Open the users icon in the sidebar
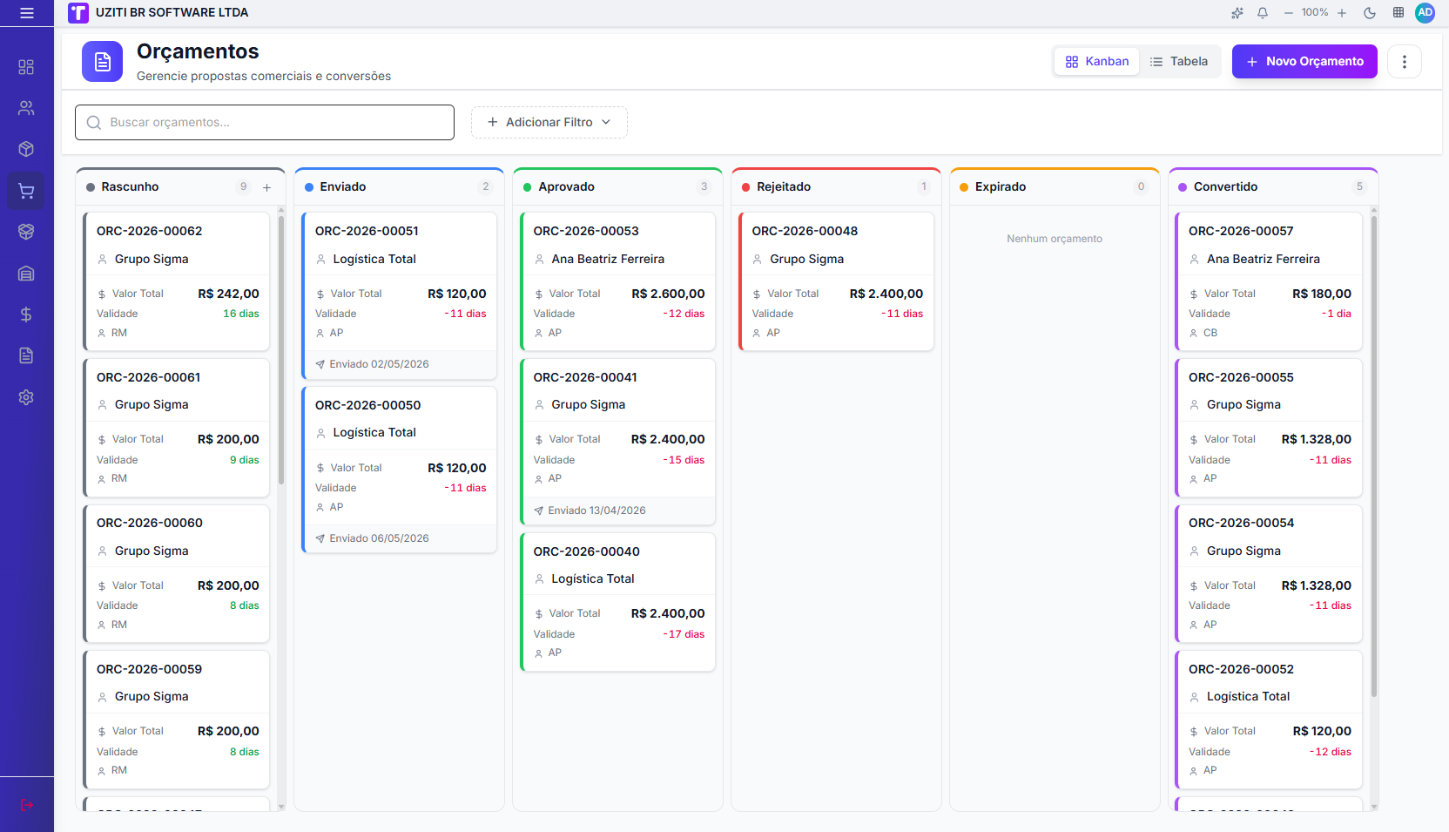This screenshot has width=1449, height=832. coord(26,108)
